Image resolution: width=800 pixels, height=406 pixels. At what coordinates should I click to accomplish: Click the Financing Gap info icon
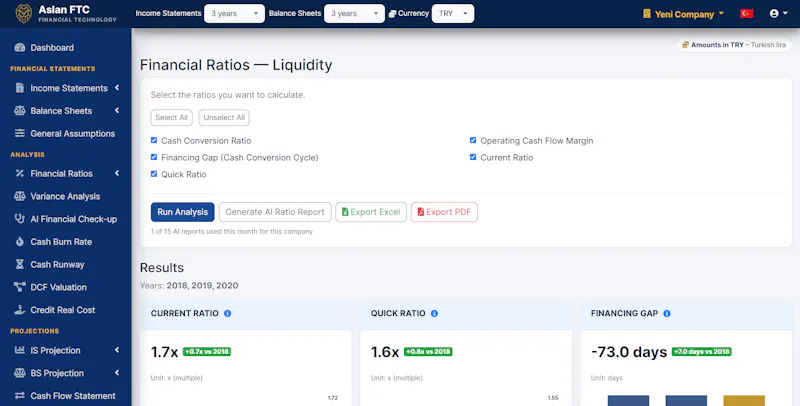(x=667, y=313)
